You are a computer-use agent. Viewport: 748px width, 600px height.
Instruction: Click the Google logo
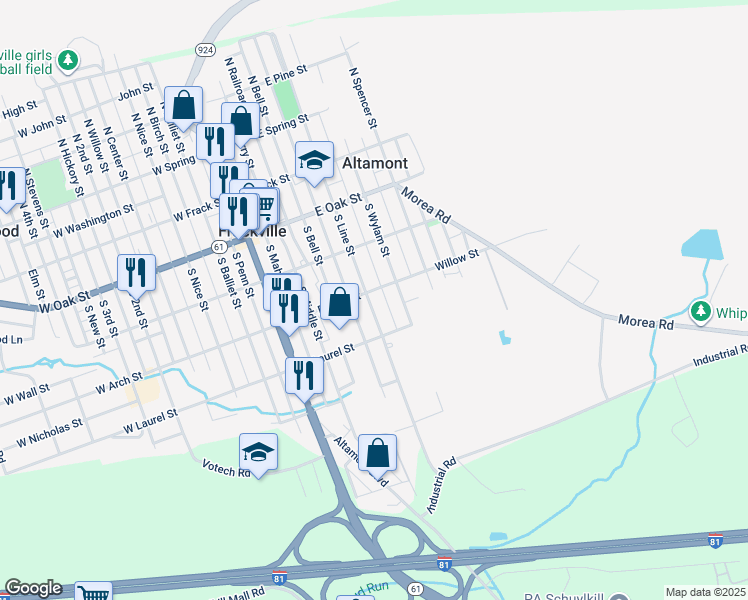(33, 588)
